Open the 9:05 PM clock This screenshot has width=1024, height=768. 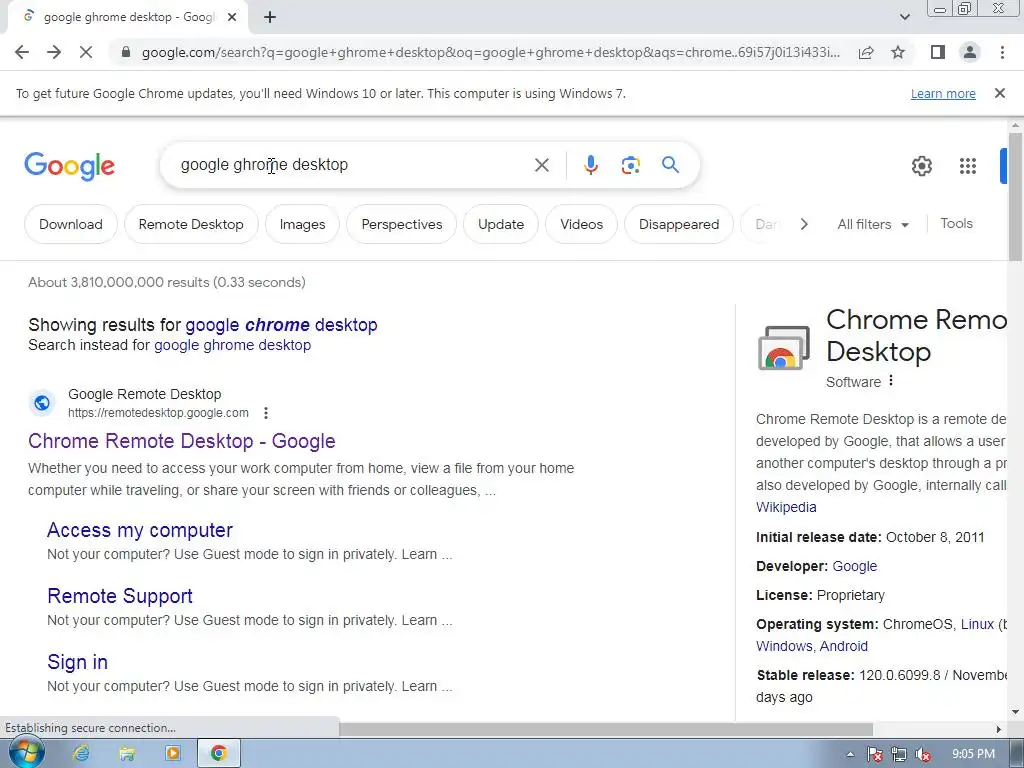click(973, 754)
